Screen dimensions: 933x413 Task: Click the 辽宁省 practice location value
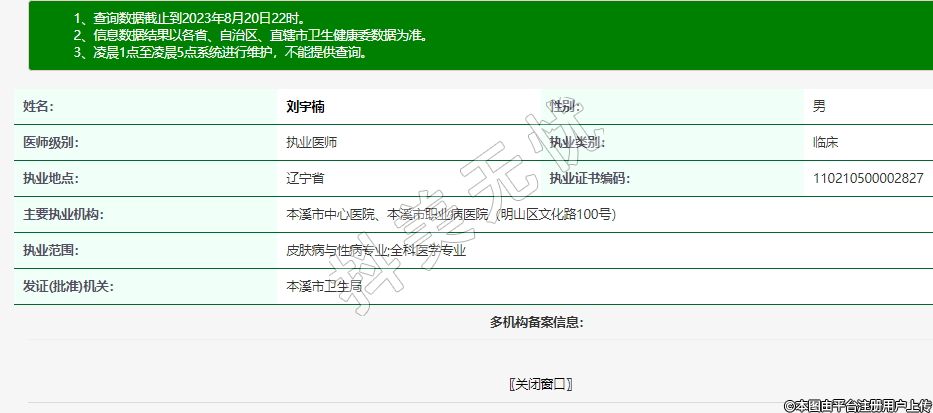[305, 178]
